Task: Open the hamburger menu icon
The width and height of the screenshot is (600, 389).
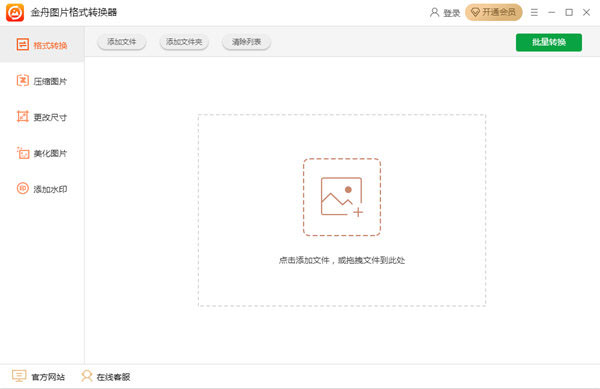Action: [x=534, y=13]
